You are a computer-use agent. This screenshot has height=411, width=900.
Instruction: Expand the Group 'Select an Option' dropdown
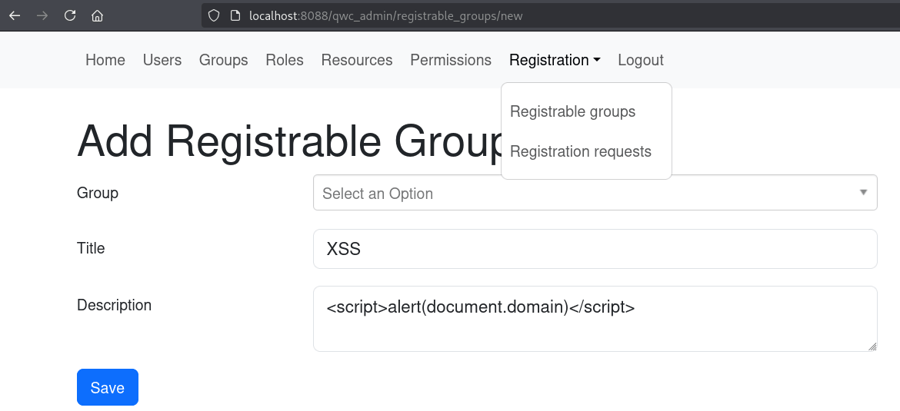point(594,193)
